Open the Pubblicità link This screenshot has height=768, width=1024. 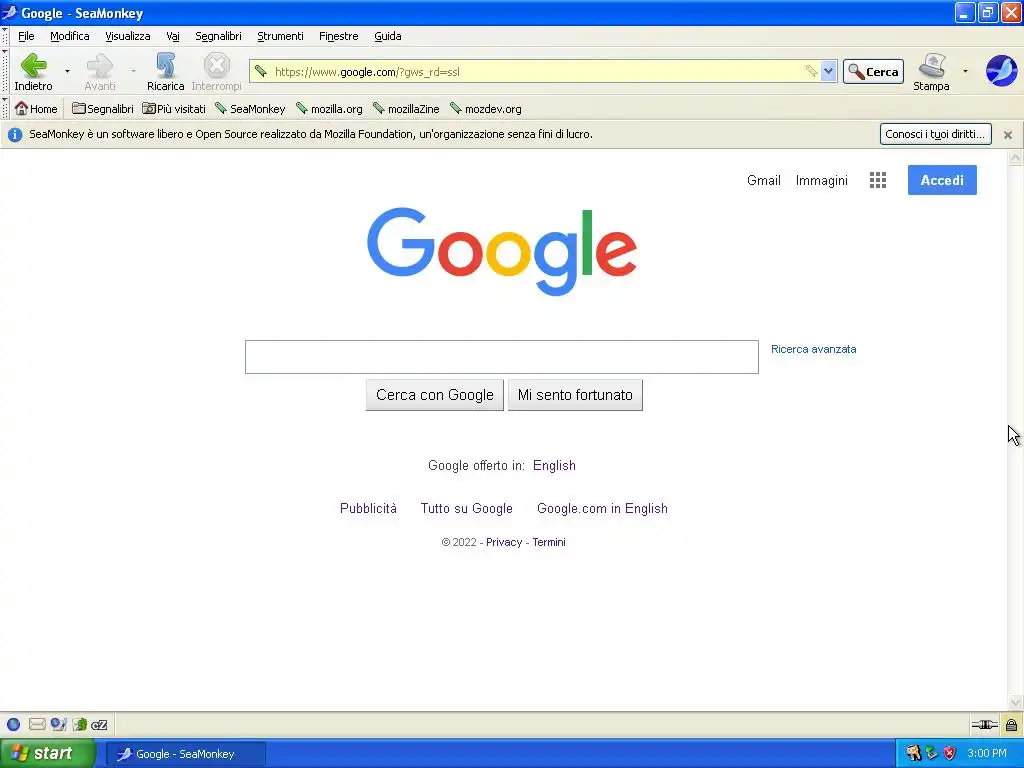(368, 509)
